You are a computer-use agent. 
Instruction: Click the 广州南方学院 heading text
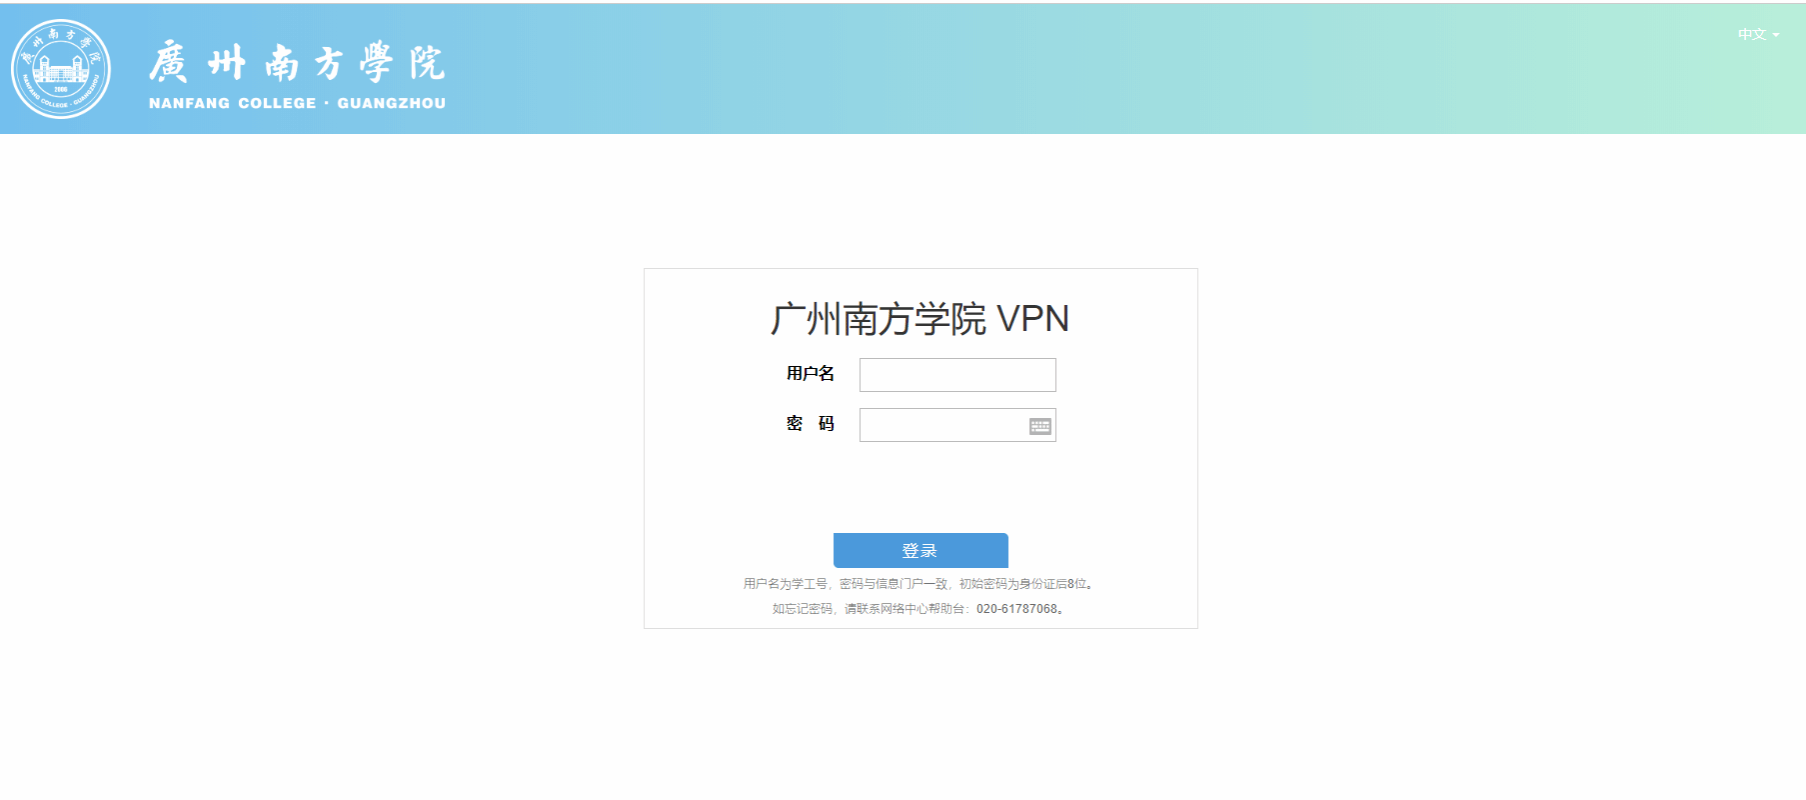point(878,319)
